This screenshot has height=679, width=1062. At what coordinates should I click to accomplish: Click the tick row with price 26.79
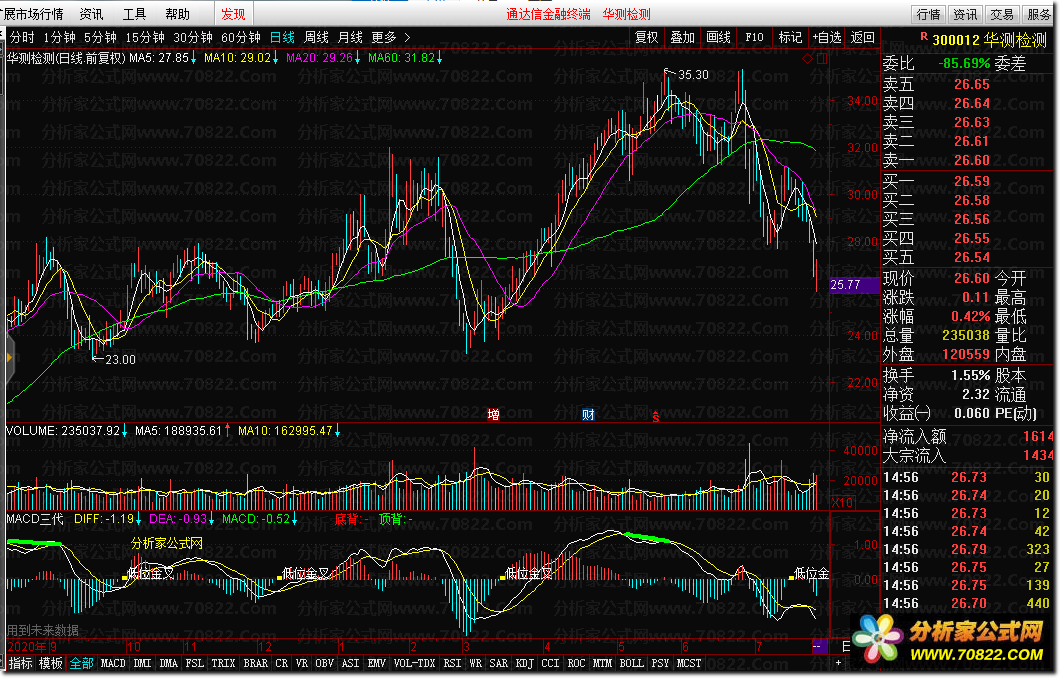[967, 549]
